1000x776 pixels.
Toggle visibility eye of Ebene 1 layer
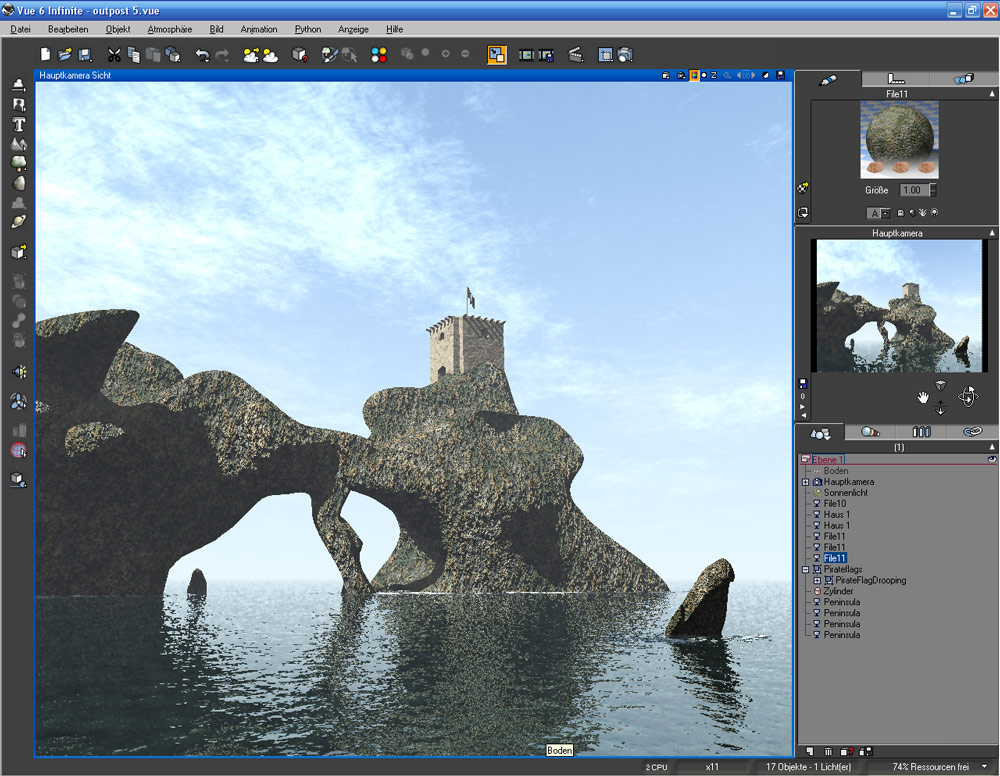coord(991,459)
